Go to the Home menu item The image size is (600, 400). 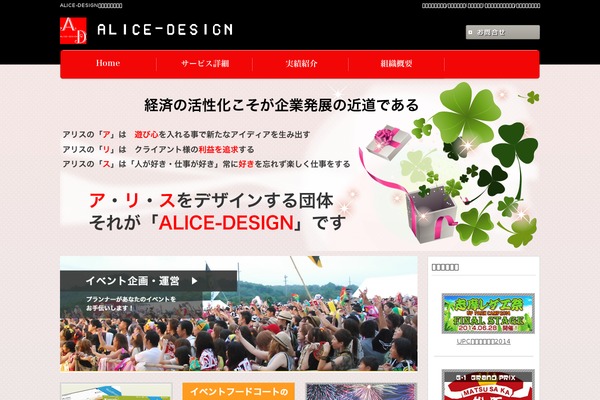(108, 64)
